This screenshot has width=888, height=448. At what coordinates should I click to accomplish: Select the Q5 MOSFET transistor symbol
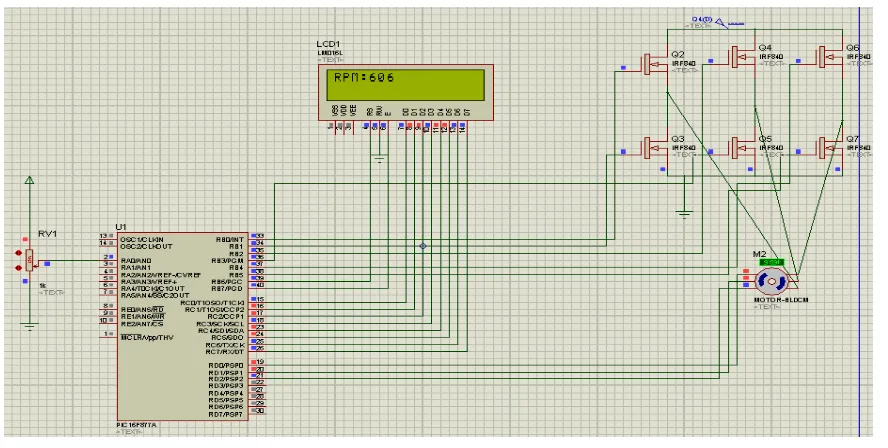coord(742,147)
